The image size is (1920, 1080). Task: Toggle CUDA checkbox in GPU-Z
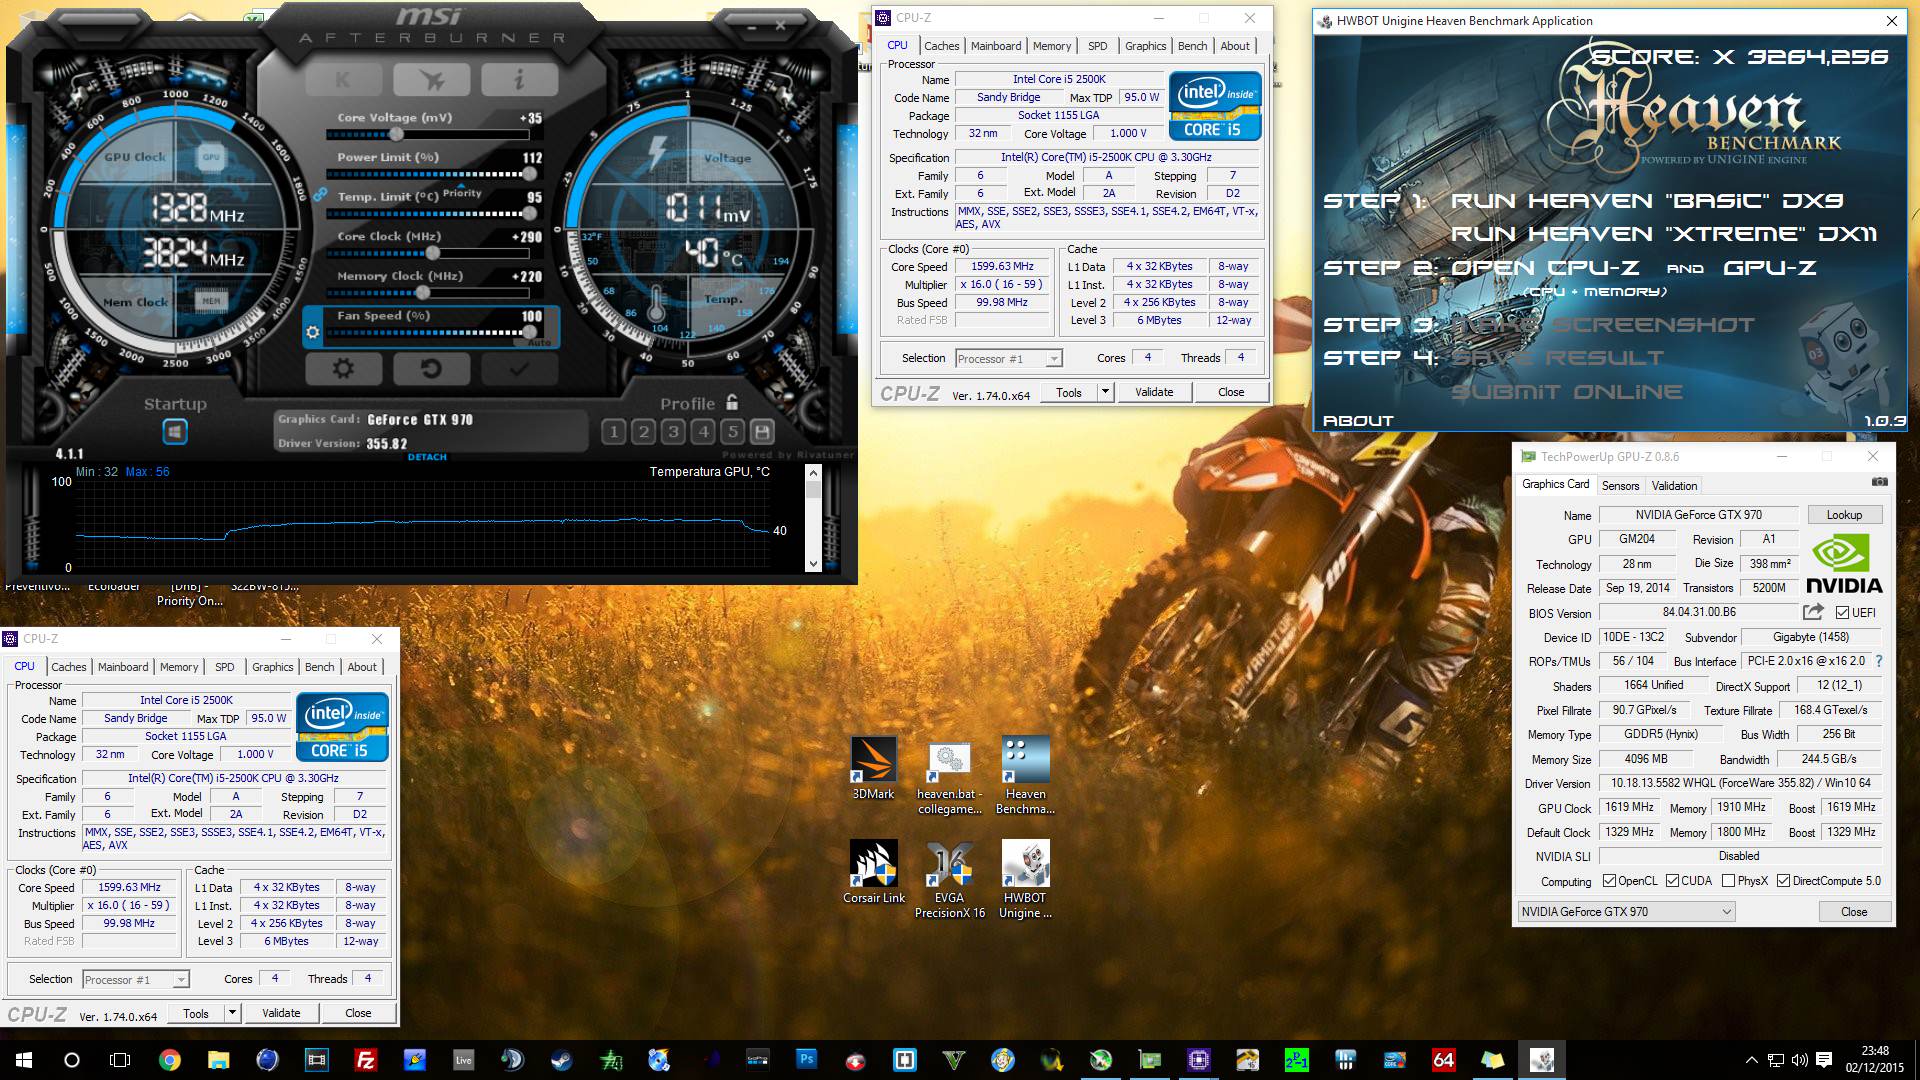[1672, 881]
